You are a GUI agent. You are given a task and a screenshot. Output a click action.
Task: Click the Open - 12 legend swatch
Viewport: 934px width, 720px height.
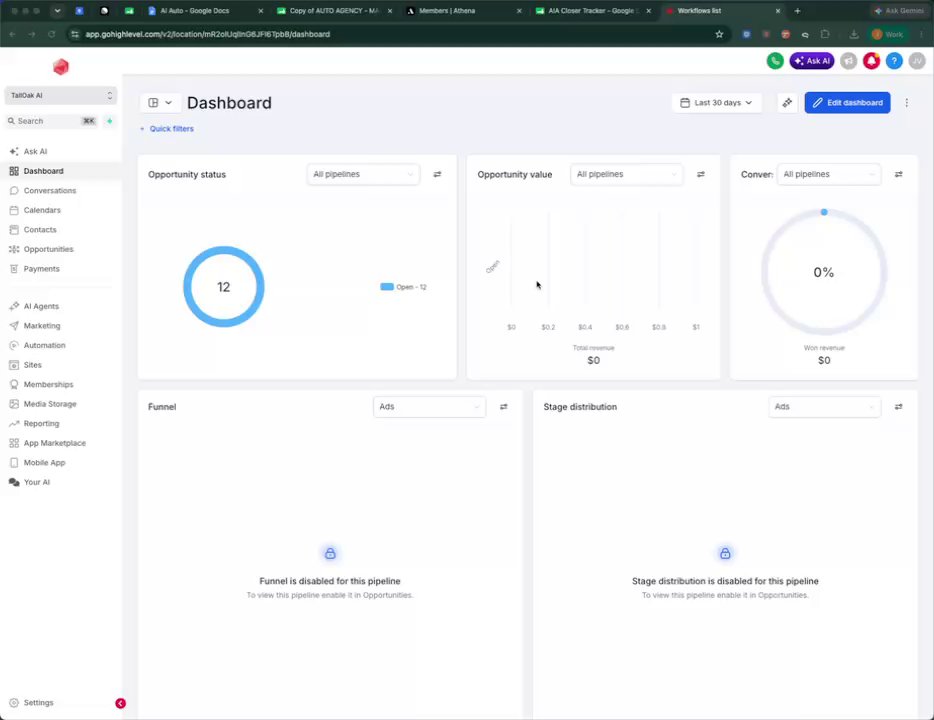(387, 287)
